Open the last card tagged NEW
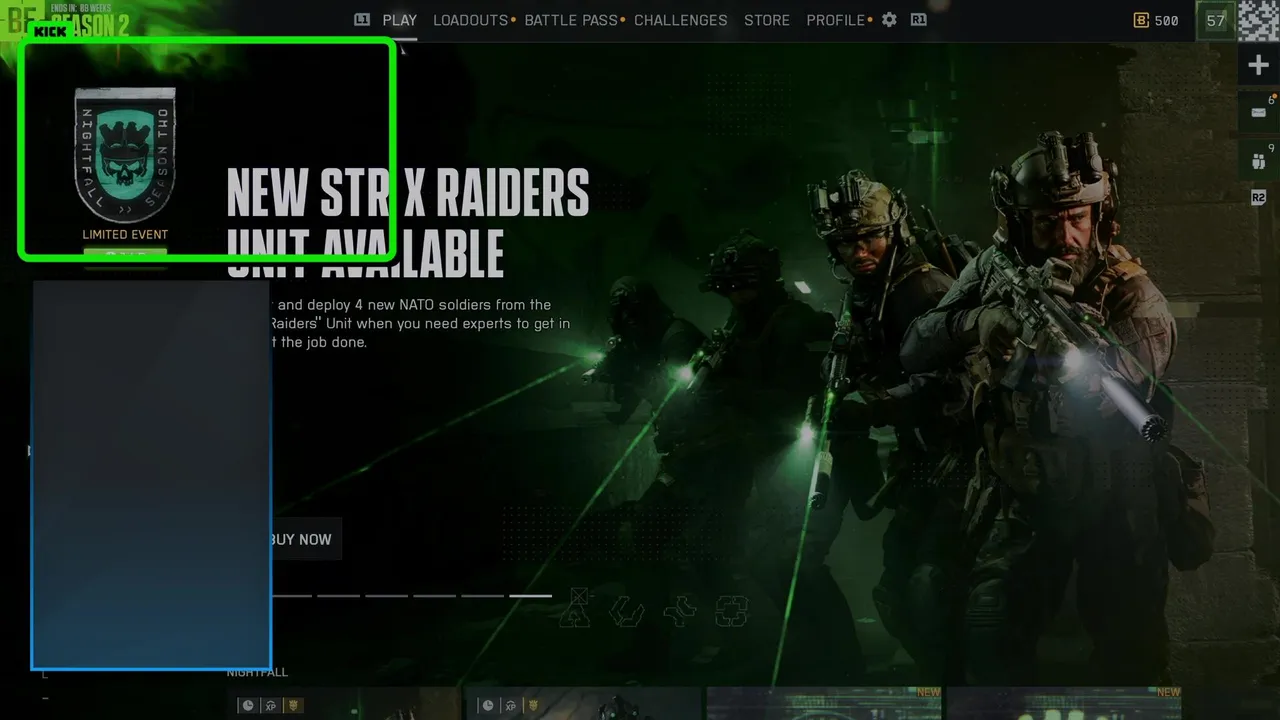 (x=1063, y=703)
